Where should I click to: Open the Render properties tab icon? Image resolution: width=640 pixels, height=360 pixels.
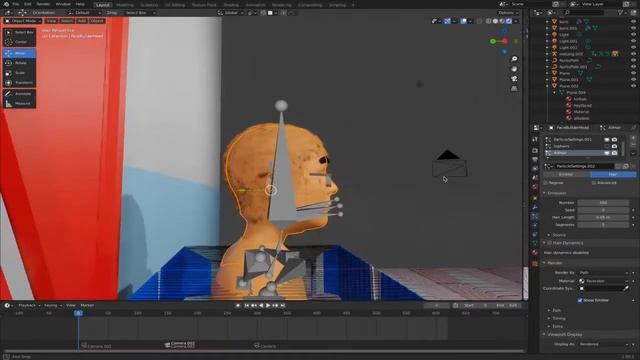[x=535, y=151]
